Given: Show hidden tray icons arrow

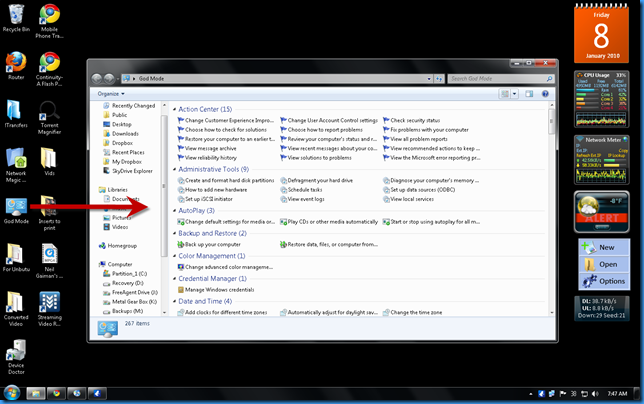Looking at the screenshot, I should tap(531, 394).
